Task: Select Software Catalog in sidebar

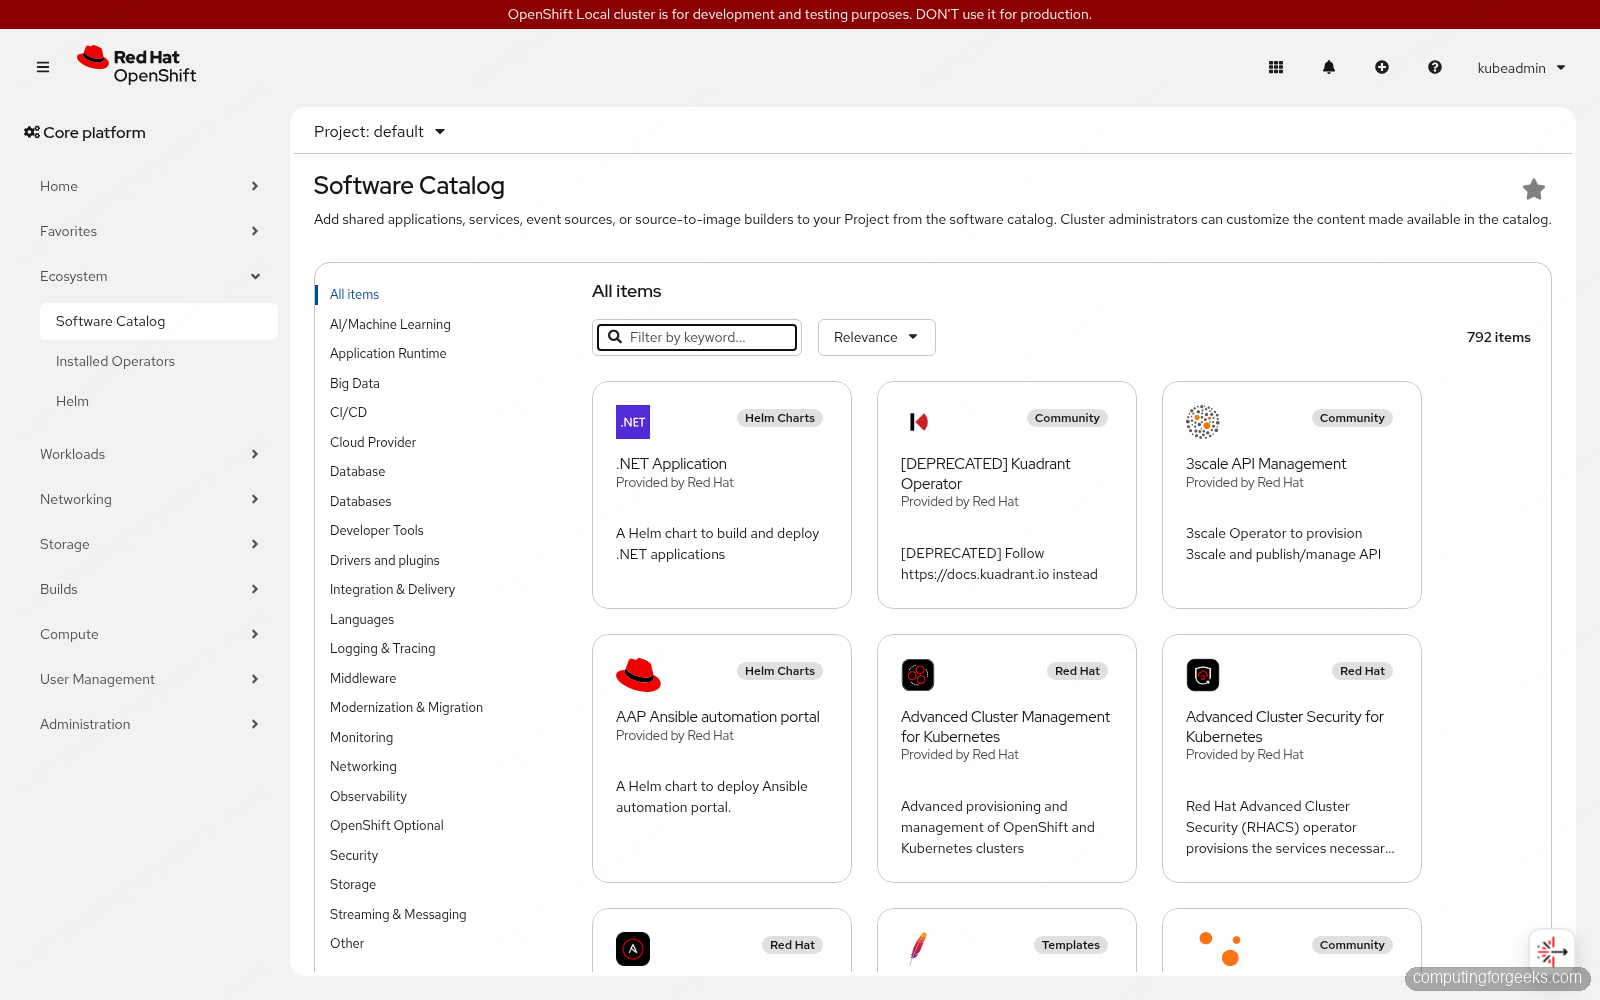Action: (159, 321)
